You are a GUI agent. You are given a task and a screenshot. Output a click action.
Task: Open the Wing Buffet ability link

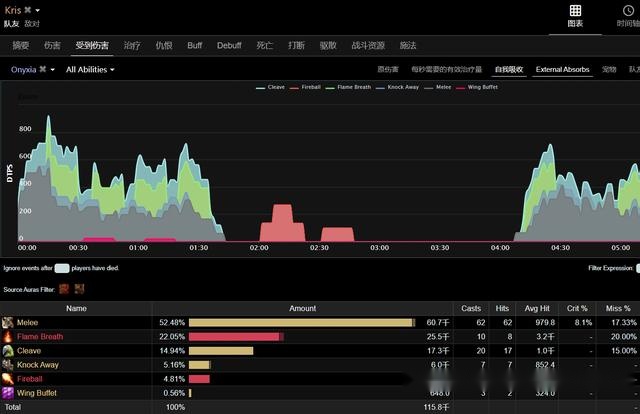(37, 393)
